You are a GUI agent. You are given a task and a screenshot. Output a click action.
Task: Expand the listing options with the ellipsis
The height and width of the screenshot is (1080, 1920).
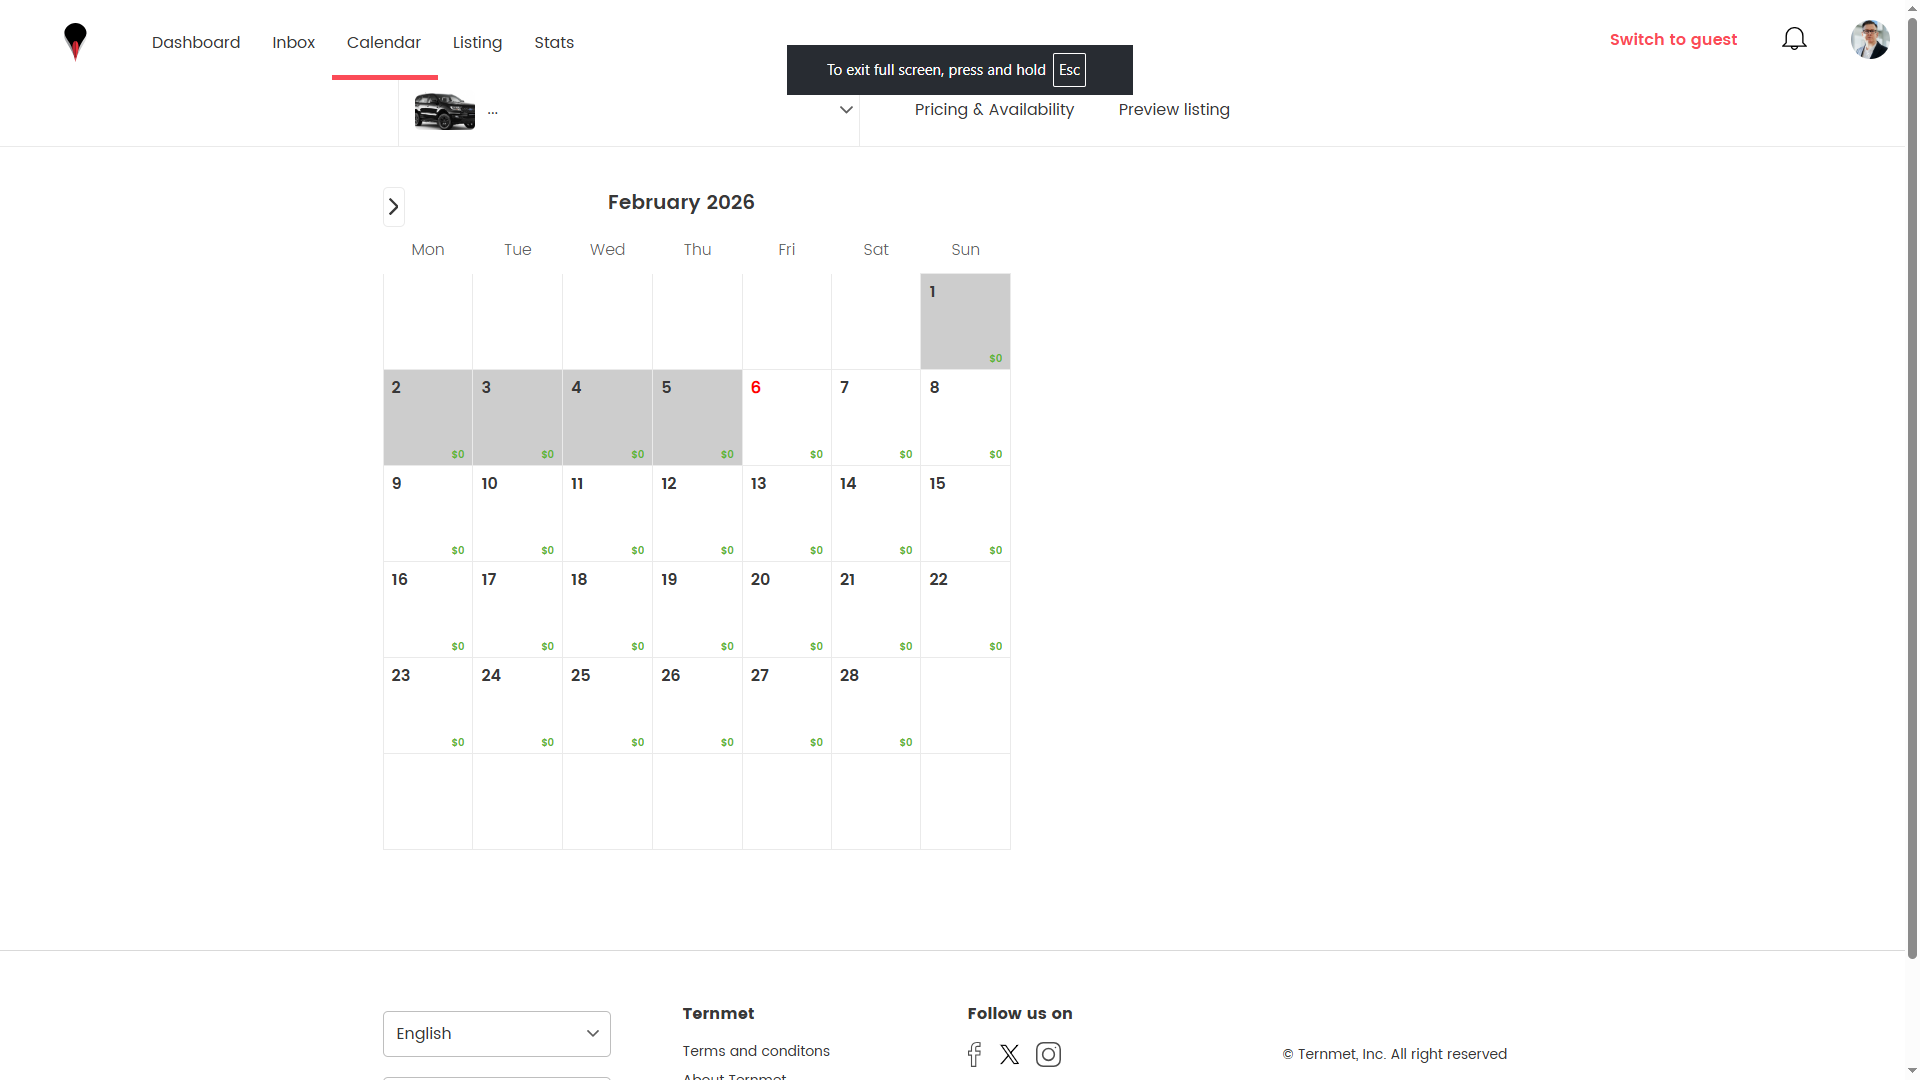tap(491, 111)
